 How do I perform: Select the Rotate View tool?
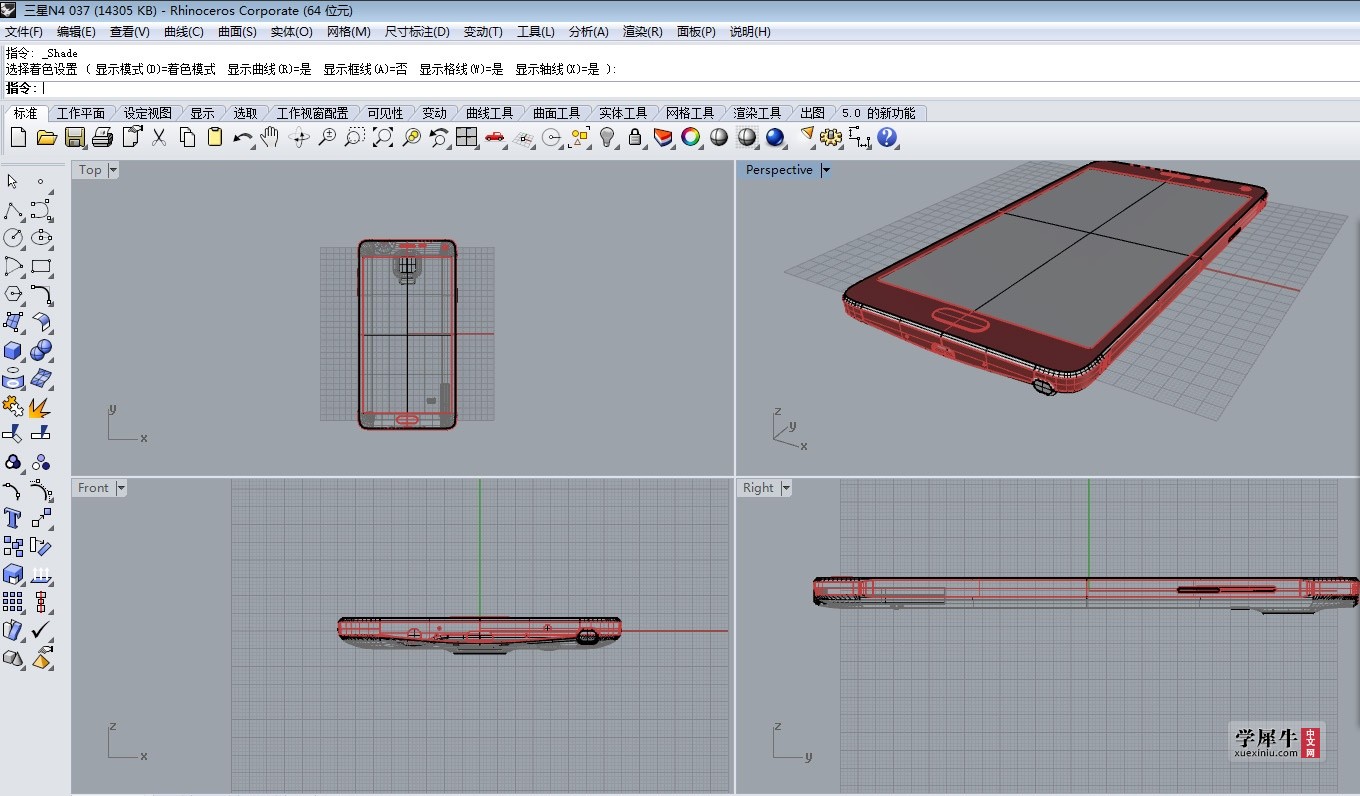[x=299, y=137]
